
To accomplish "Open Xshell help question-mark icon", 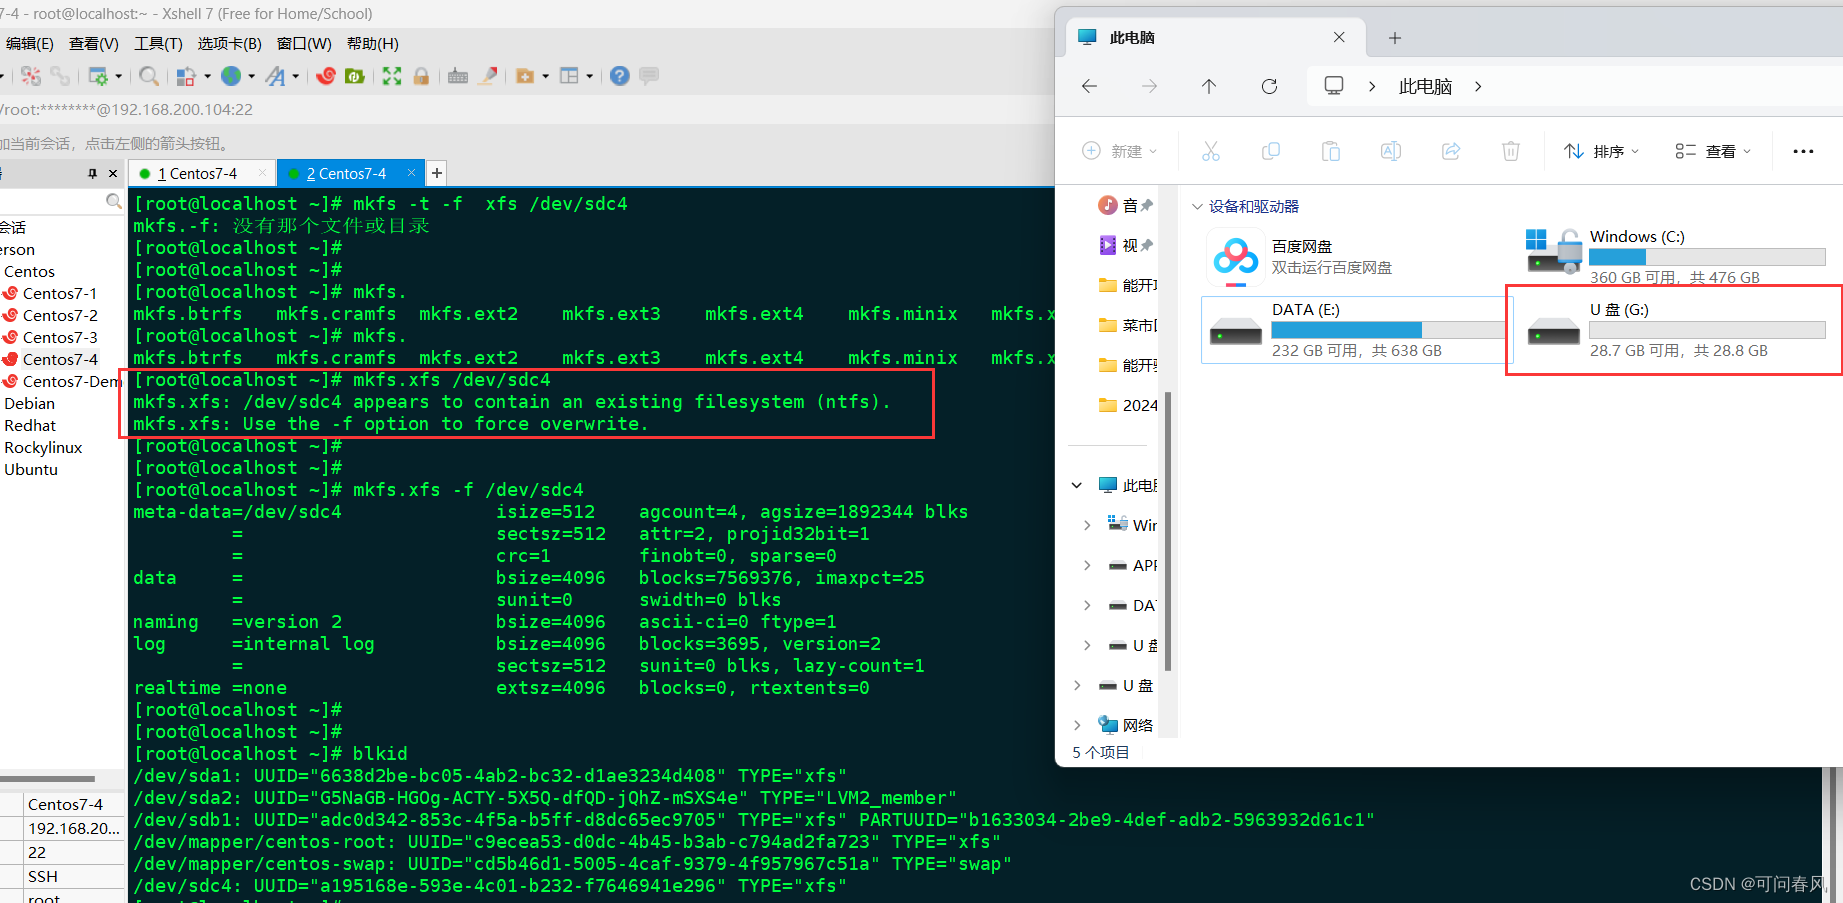I will tap(620, 76).
